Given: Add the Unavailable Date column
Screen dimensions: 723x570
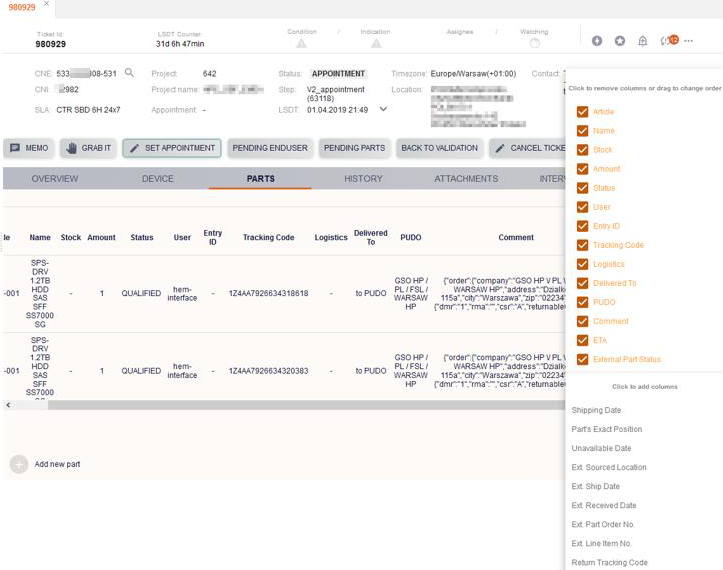Looking at the screenshot, I should coord(601,448).
